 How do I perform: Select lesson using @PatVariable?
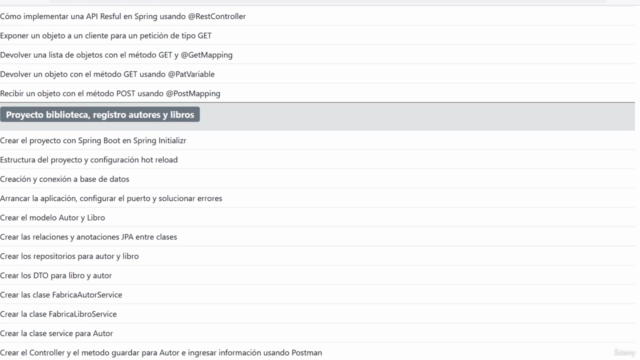107,74
